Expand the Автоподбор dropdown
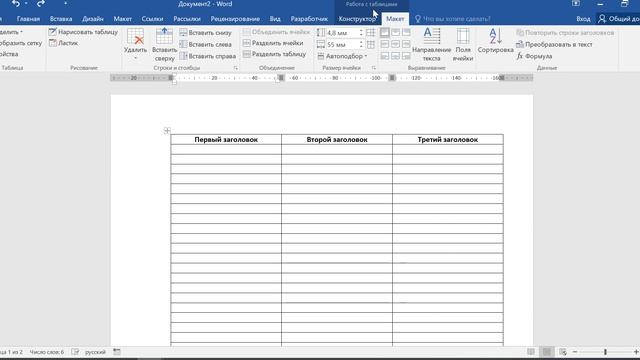The width and height of the screenshot is (640, 360). tap(342, 56)
